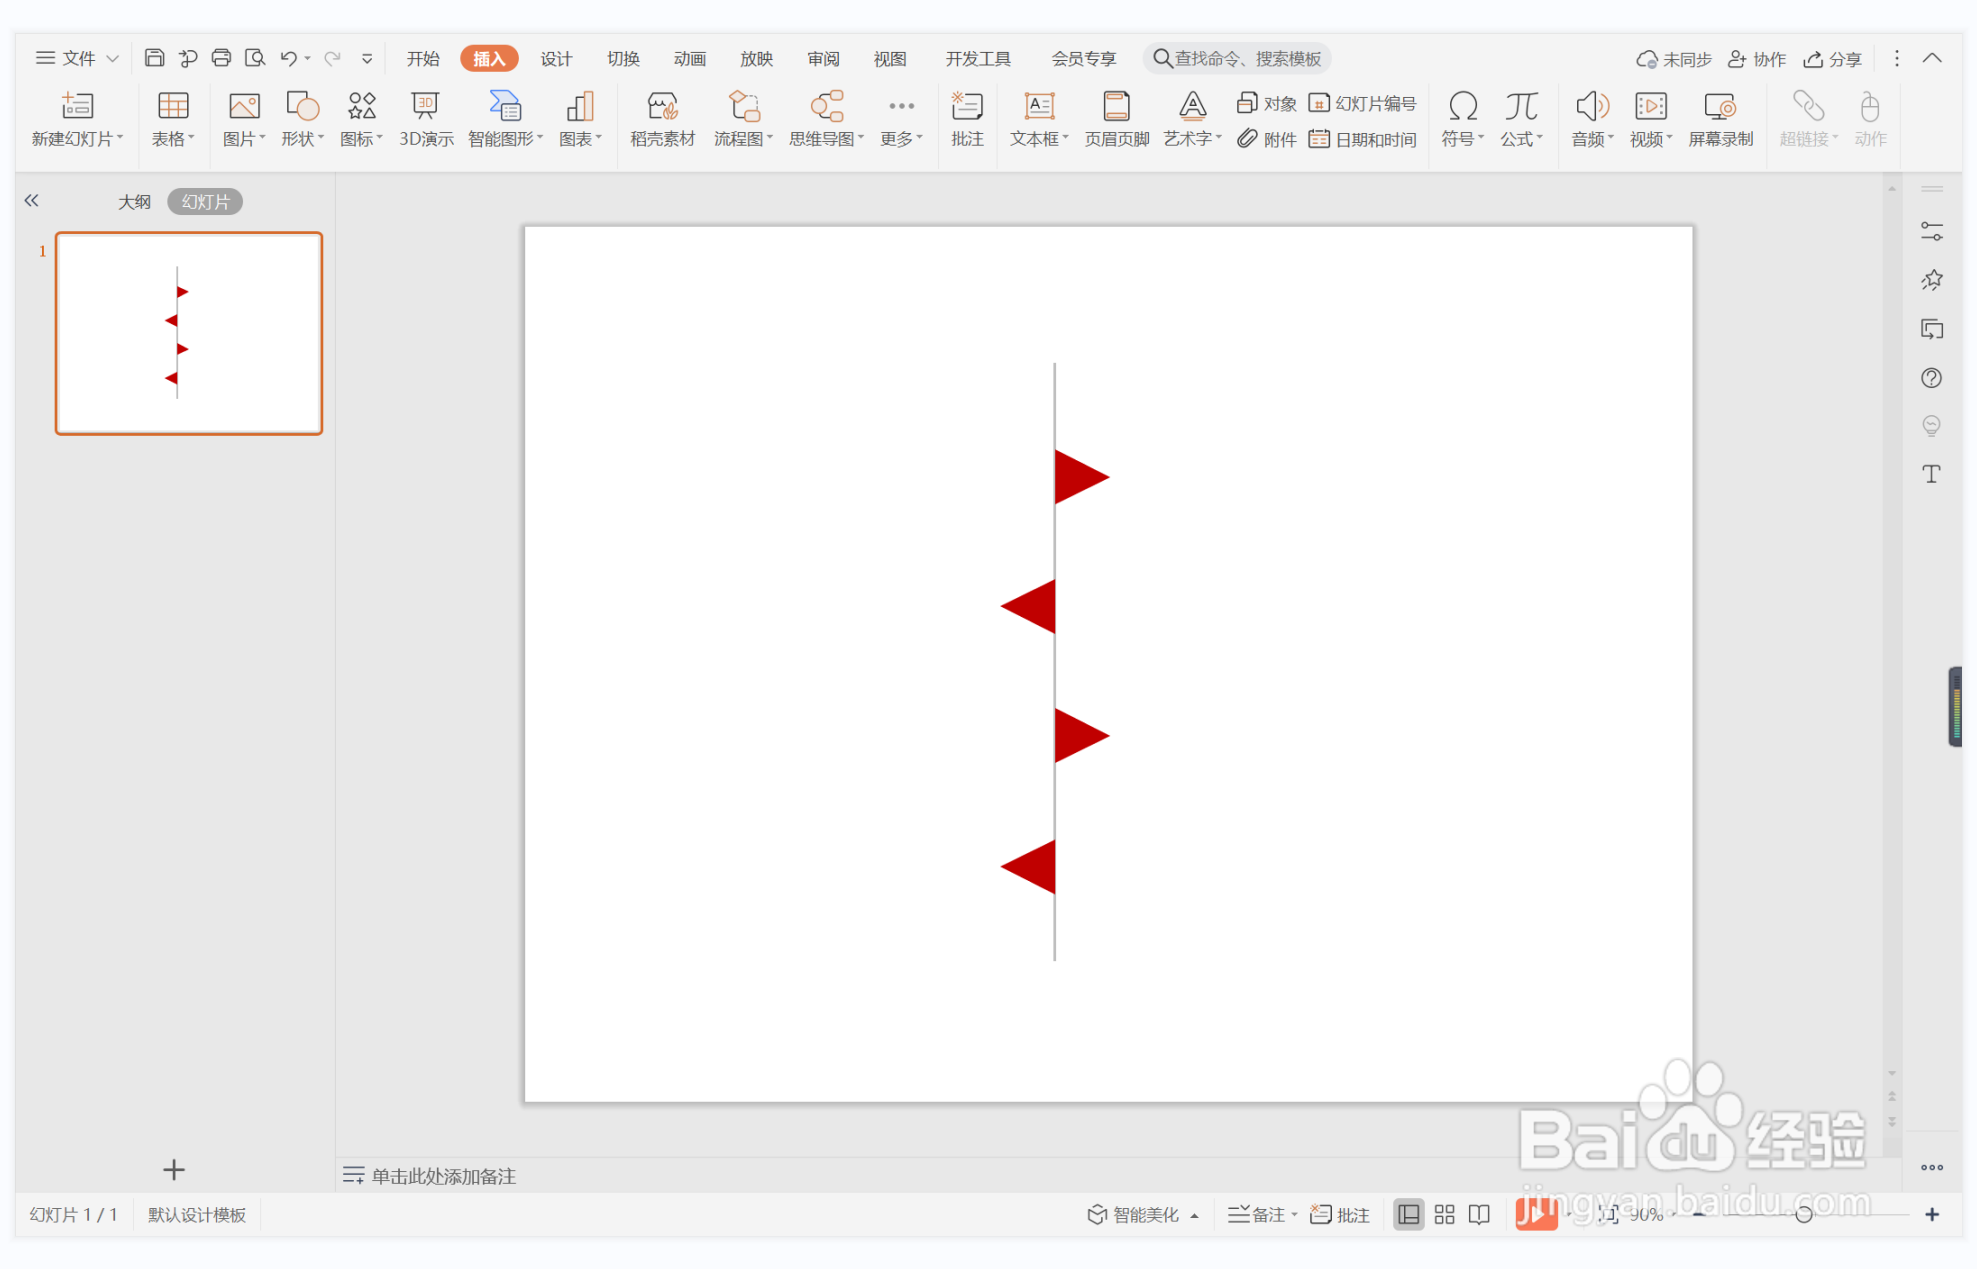Switch to slide sorter grid view

point(1444,1214)
